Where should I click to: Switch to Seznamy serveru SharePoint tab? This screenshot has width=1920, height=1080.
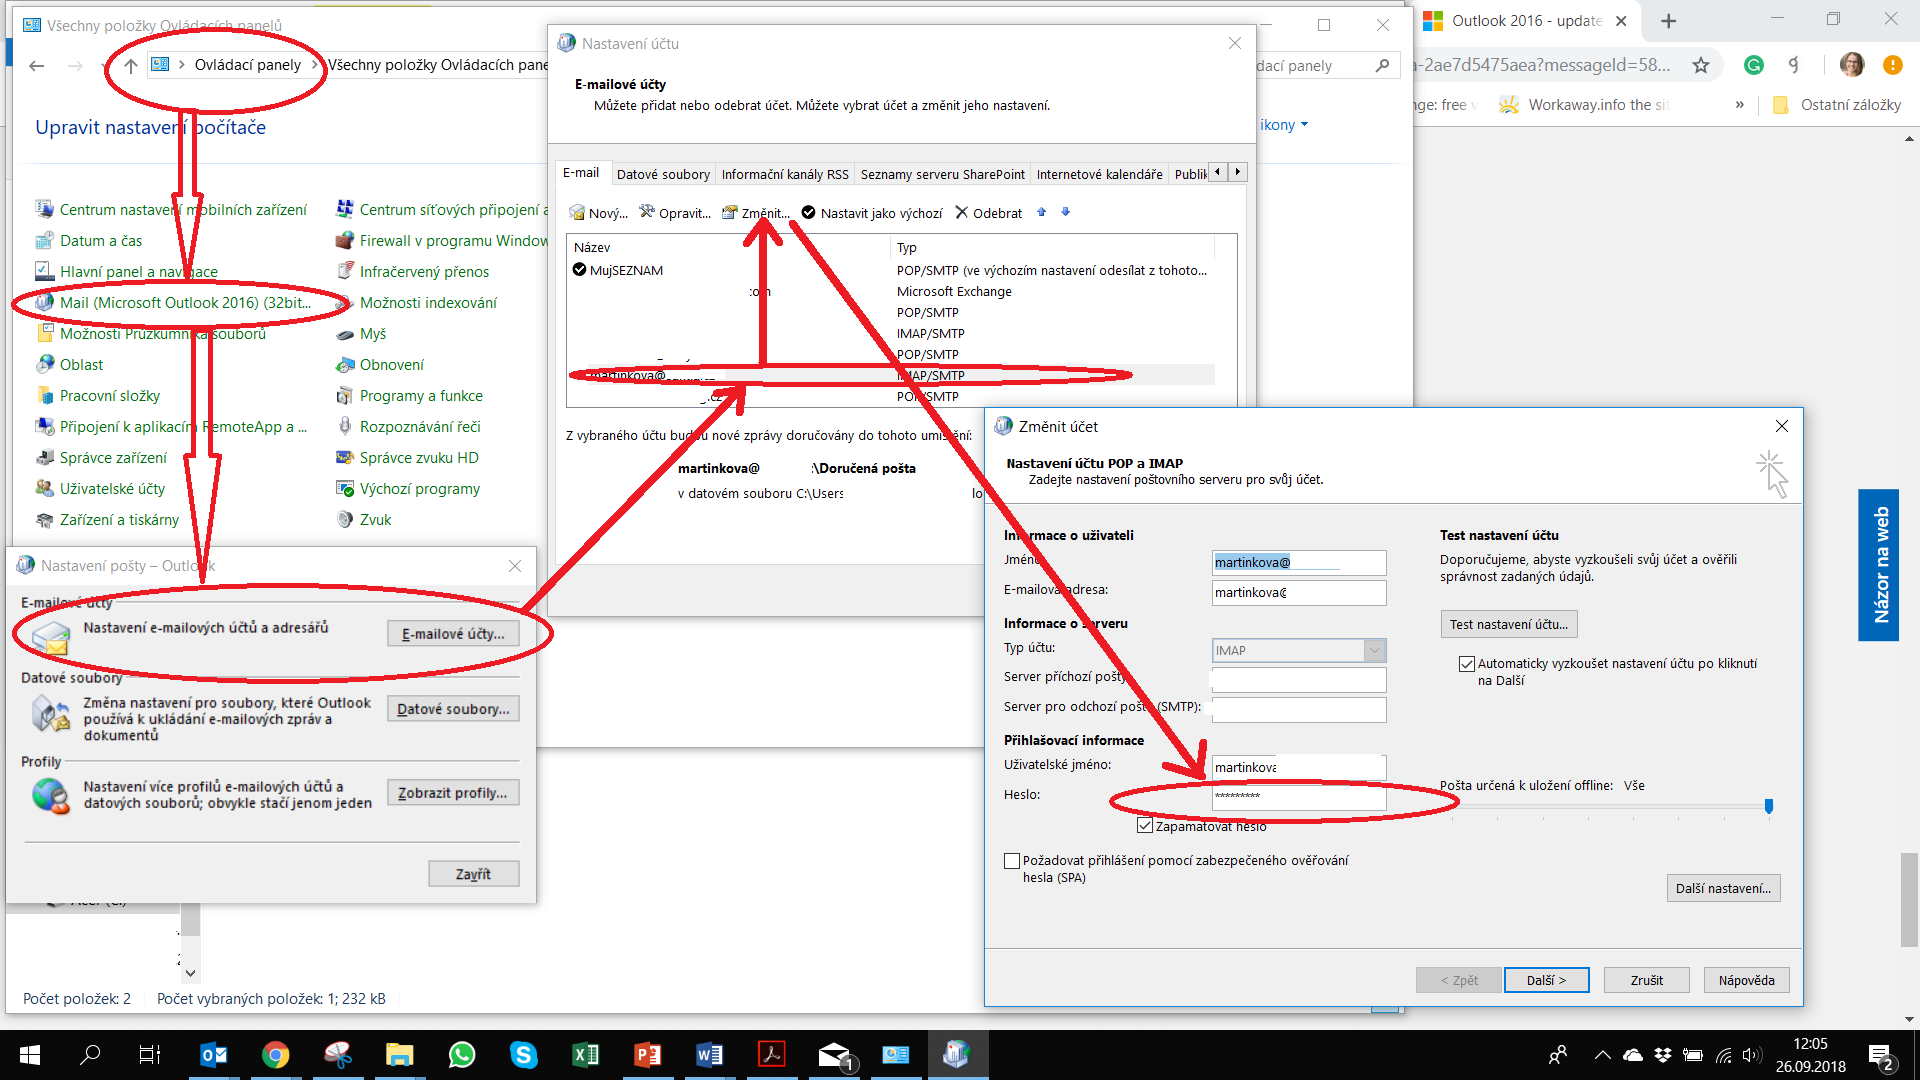[942, 174]
